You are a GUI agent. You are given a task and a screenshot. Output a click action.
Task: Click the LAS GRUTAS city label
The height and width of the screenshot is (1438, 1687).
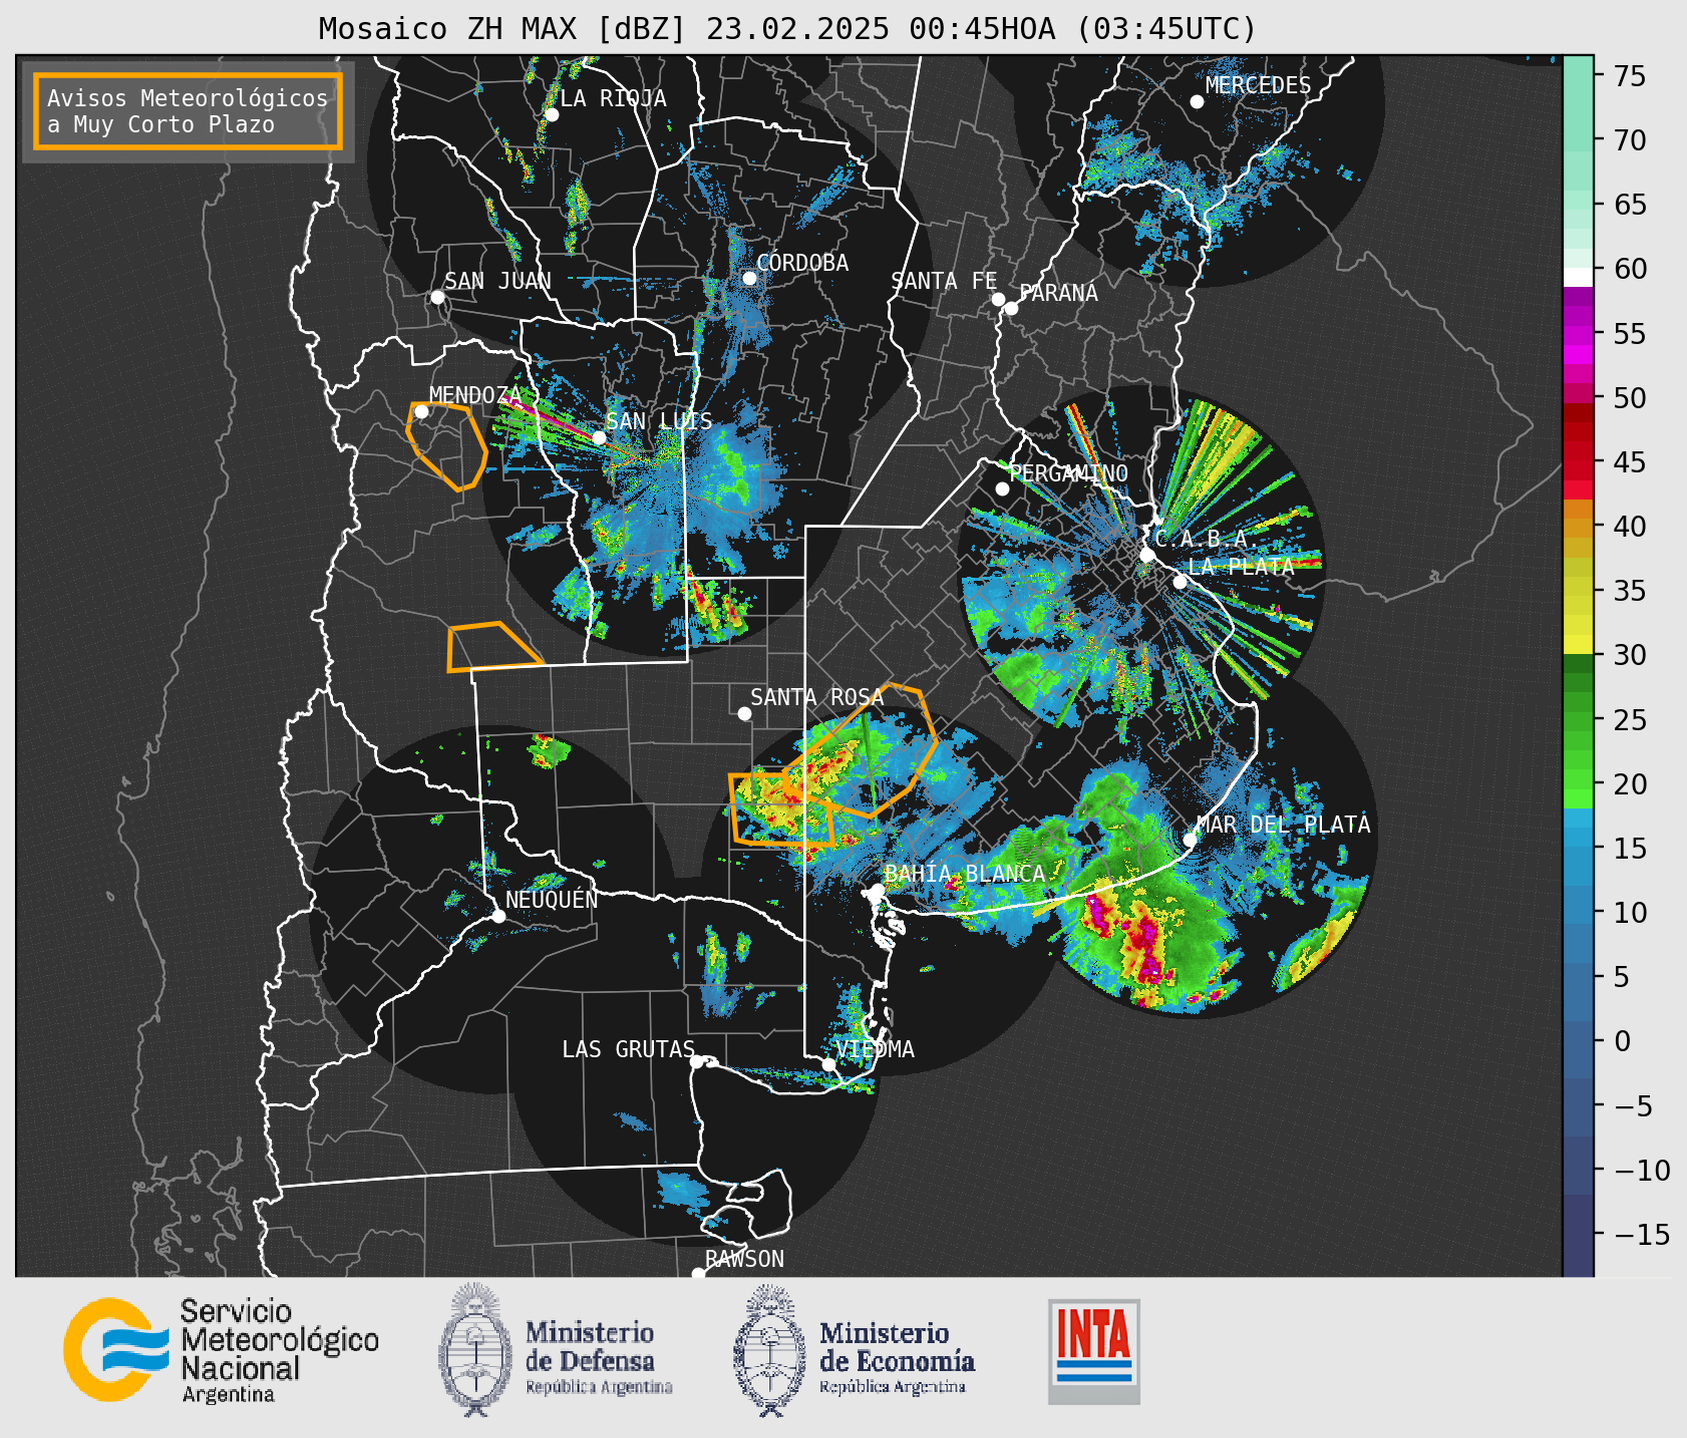pos(628,1049)
